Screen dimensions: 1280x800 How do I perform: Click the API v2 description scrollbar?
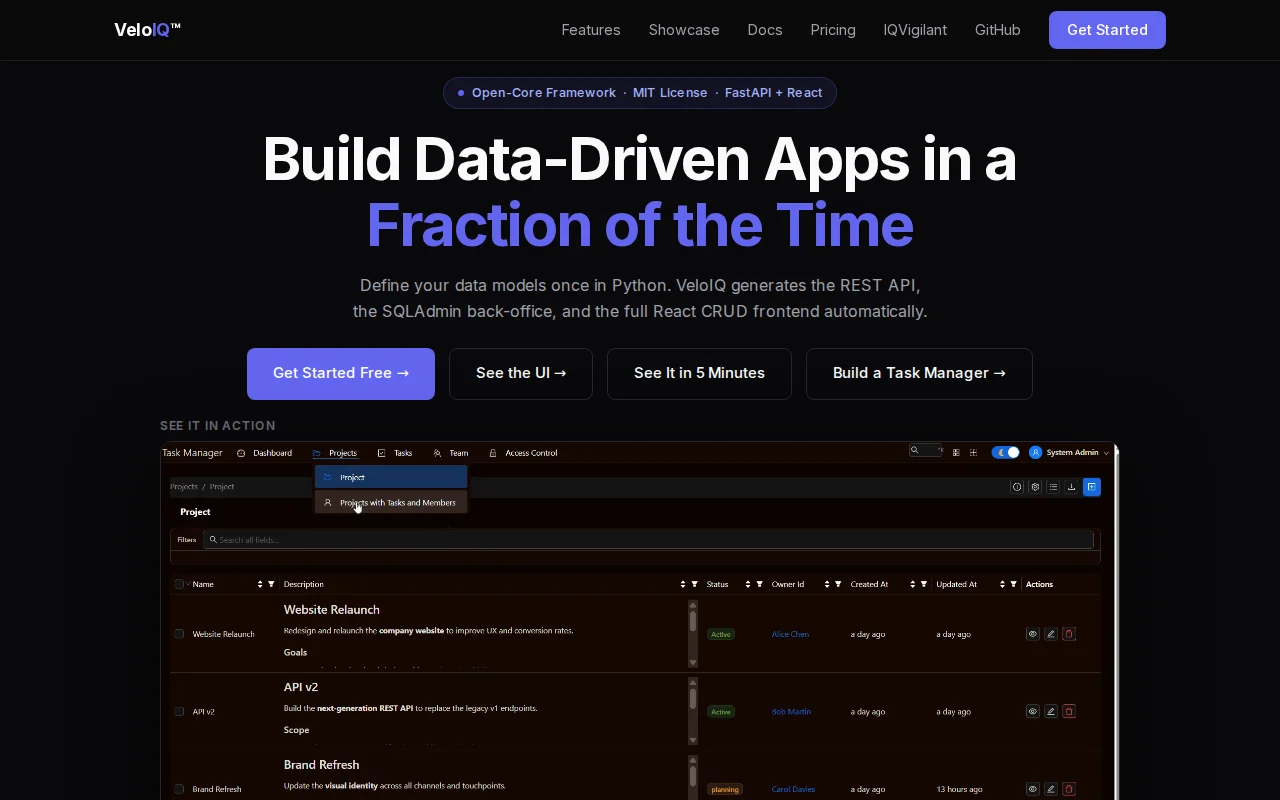coord(693,712)
